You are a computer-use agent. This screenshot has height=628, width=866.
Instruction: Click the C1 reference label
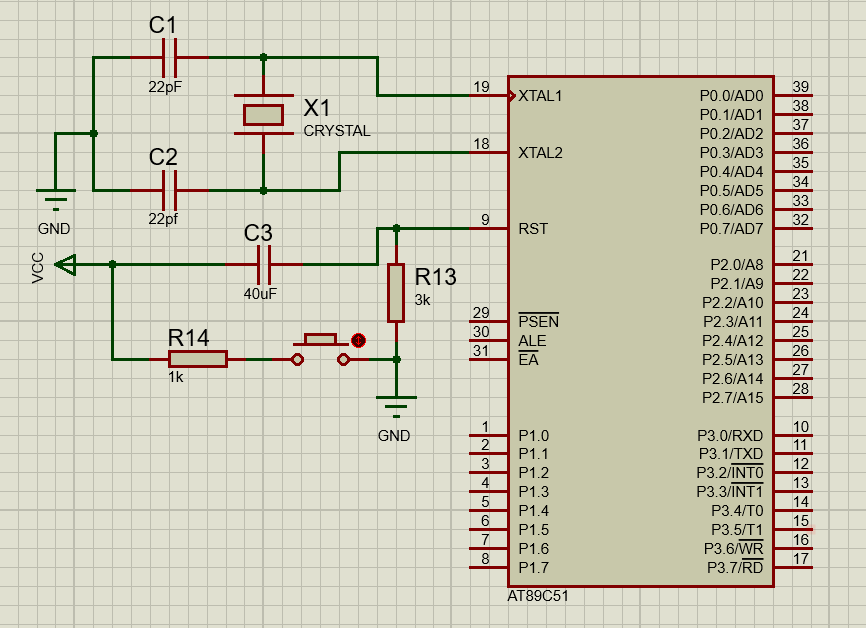tap(163, 25)
